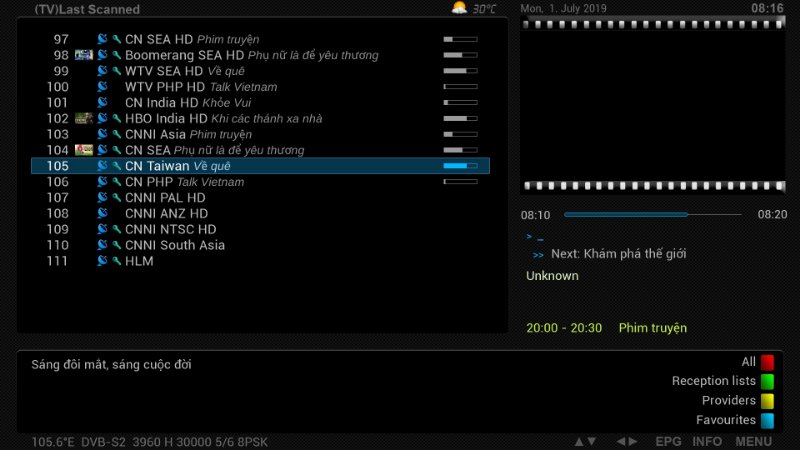Viewport: 800px width, 450px height.
Task: Click key icon on CN SEA HD row
Action: point(117,39)
